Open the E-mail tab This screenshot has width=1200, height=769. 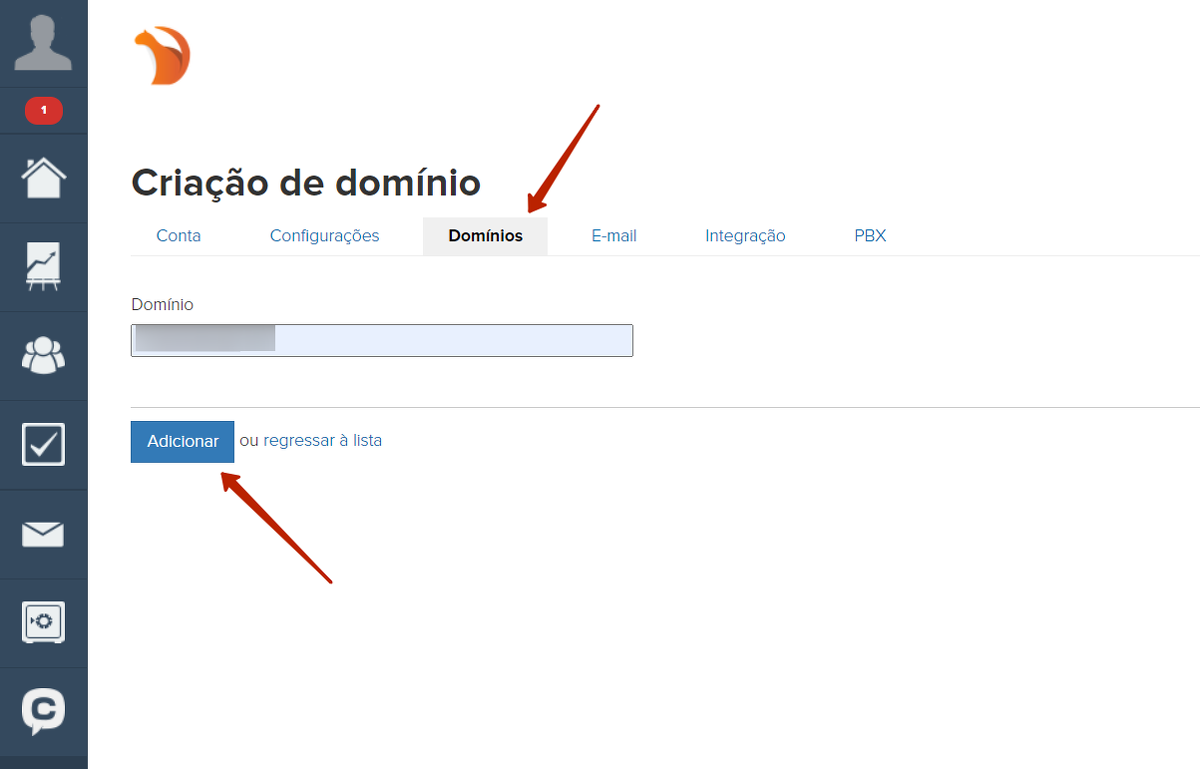pos(614,236)
